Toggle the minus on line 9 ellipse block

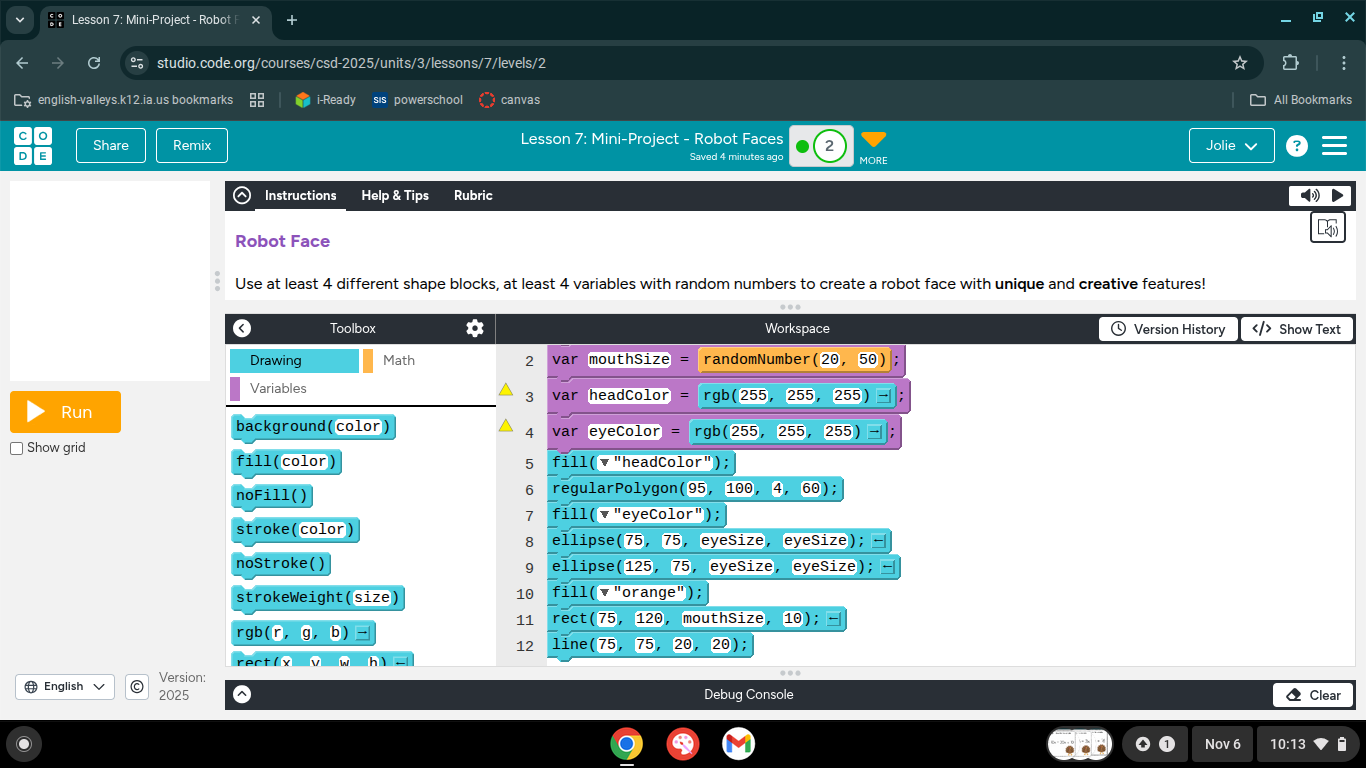888,567
